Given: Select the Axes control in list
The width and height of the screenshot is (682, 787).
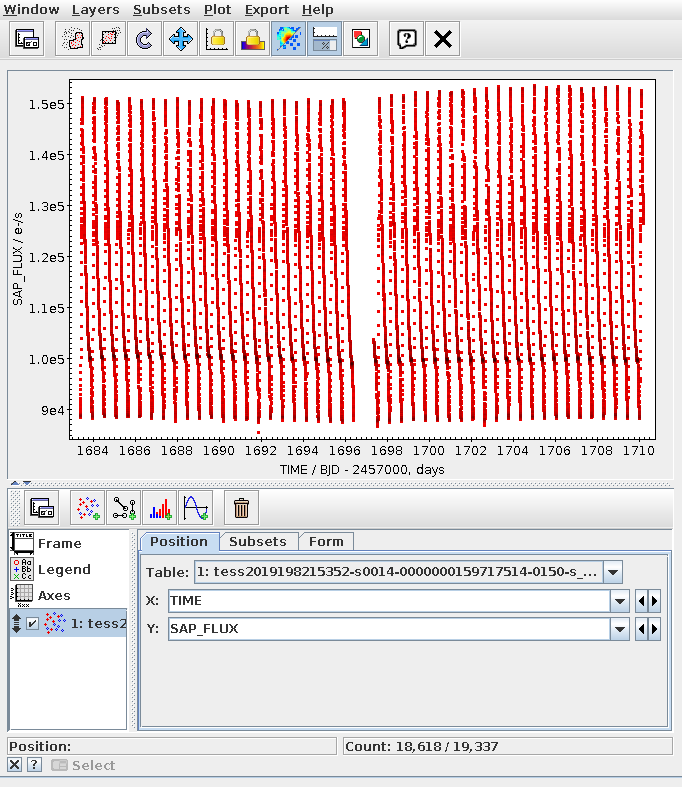Looking at the screenshot, I should [54, 595].
